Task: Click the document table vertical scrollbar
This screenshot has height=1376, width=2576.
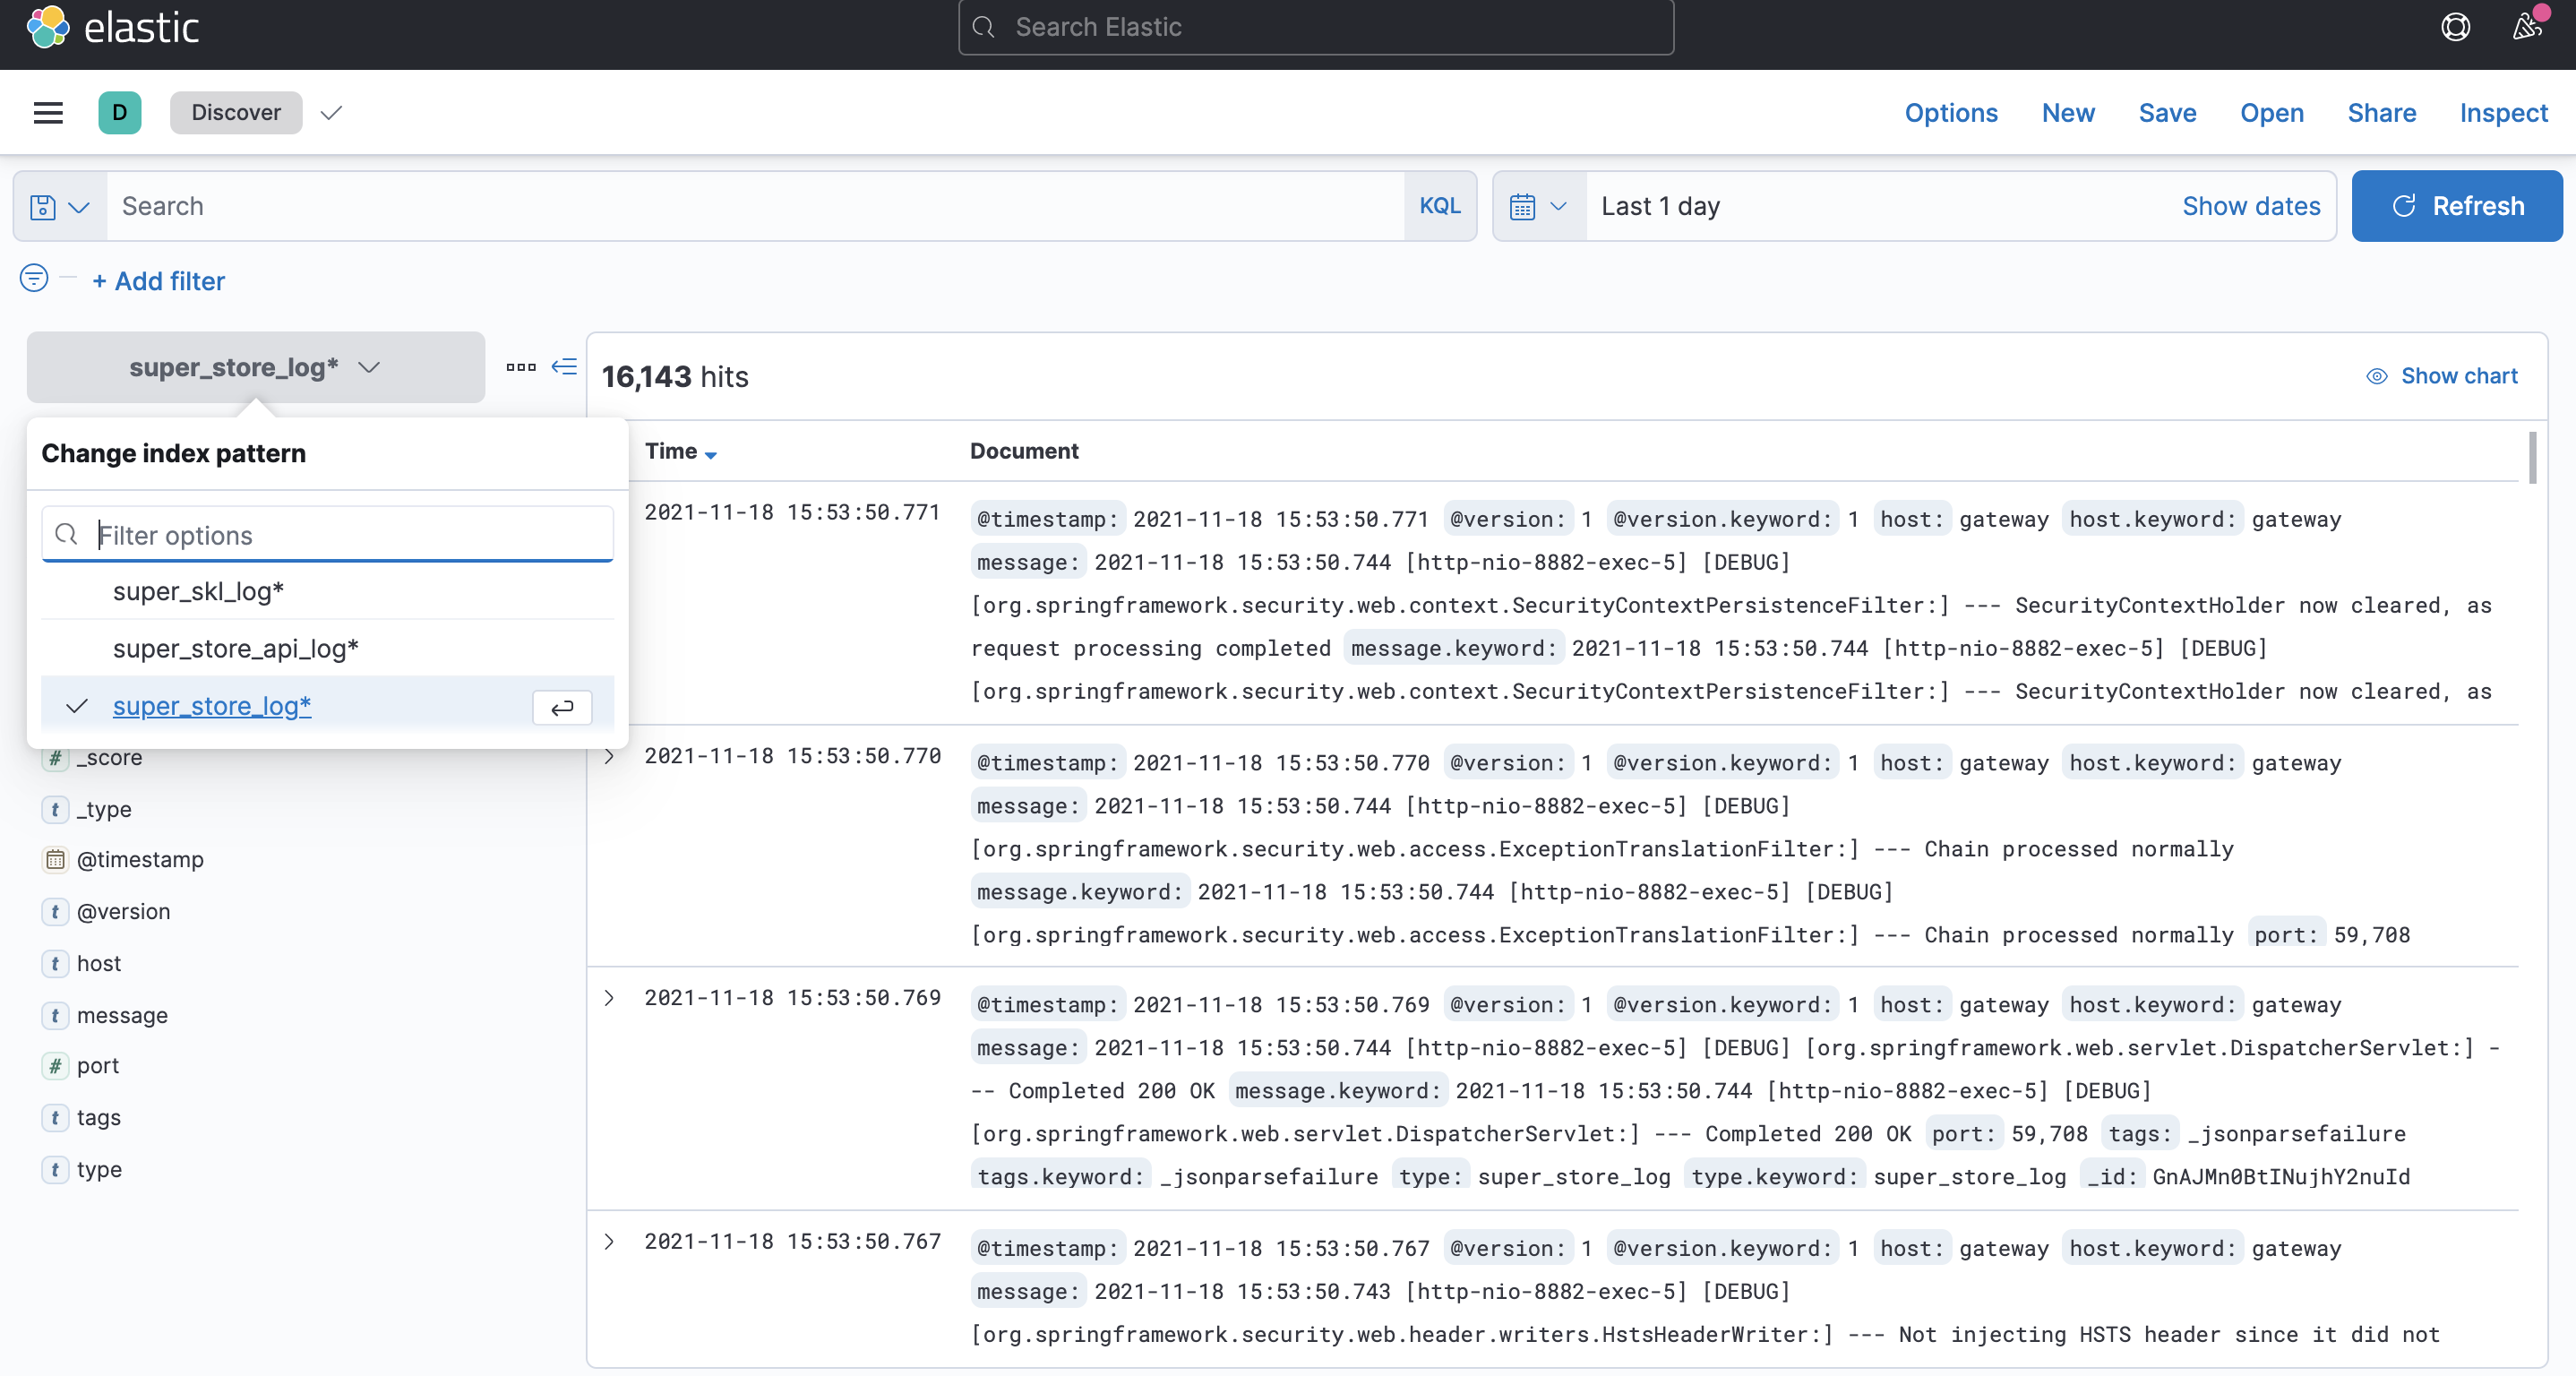Action: point(2533,458)
